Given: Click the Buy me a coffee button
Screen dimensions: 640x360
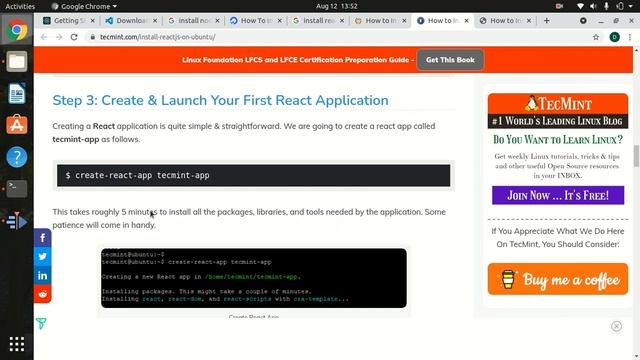Looking at the screenshot, I should coord(558,279).
